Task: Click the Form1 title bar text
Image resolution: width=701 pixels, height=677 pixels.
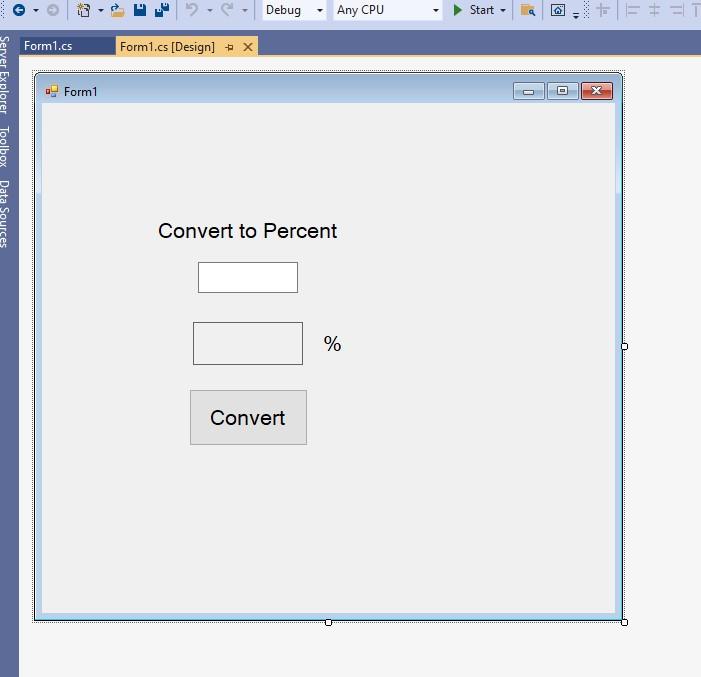Action: tap(80, 92)
